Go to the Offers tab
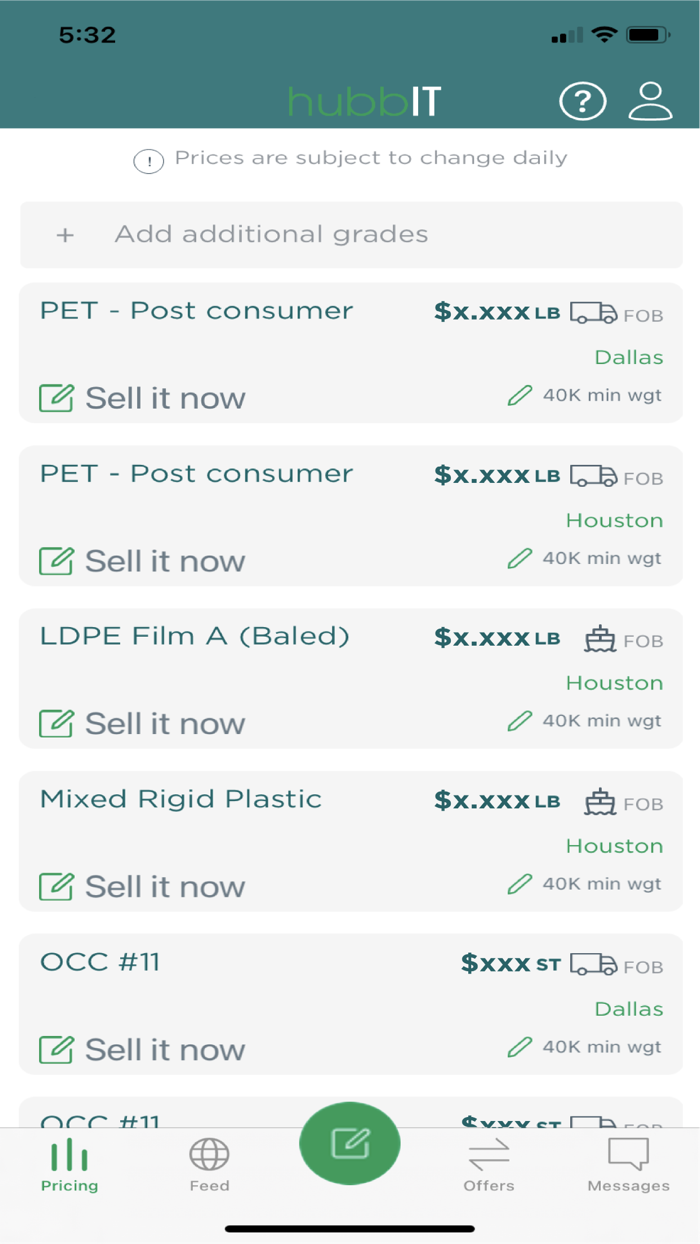700x1244 pixels. 489,1166
